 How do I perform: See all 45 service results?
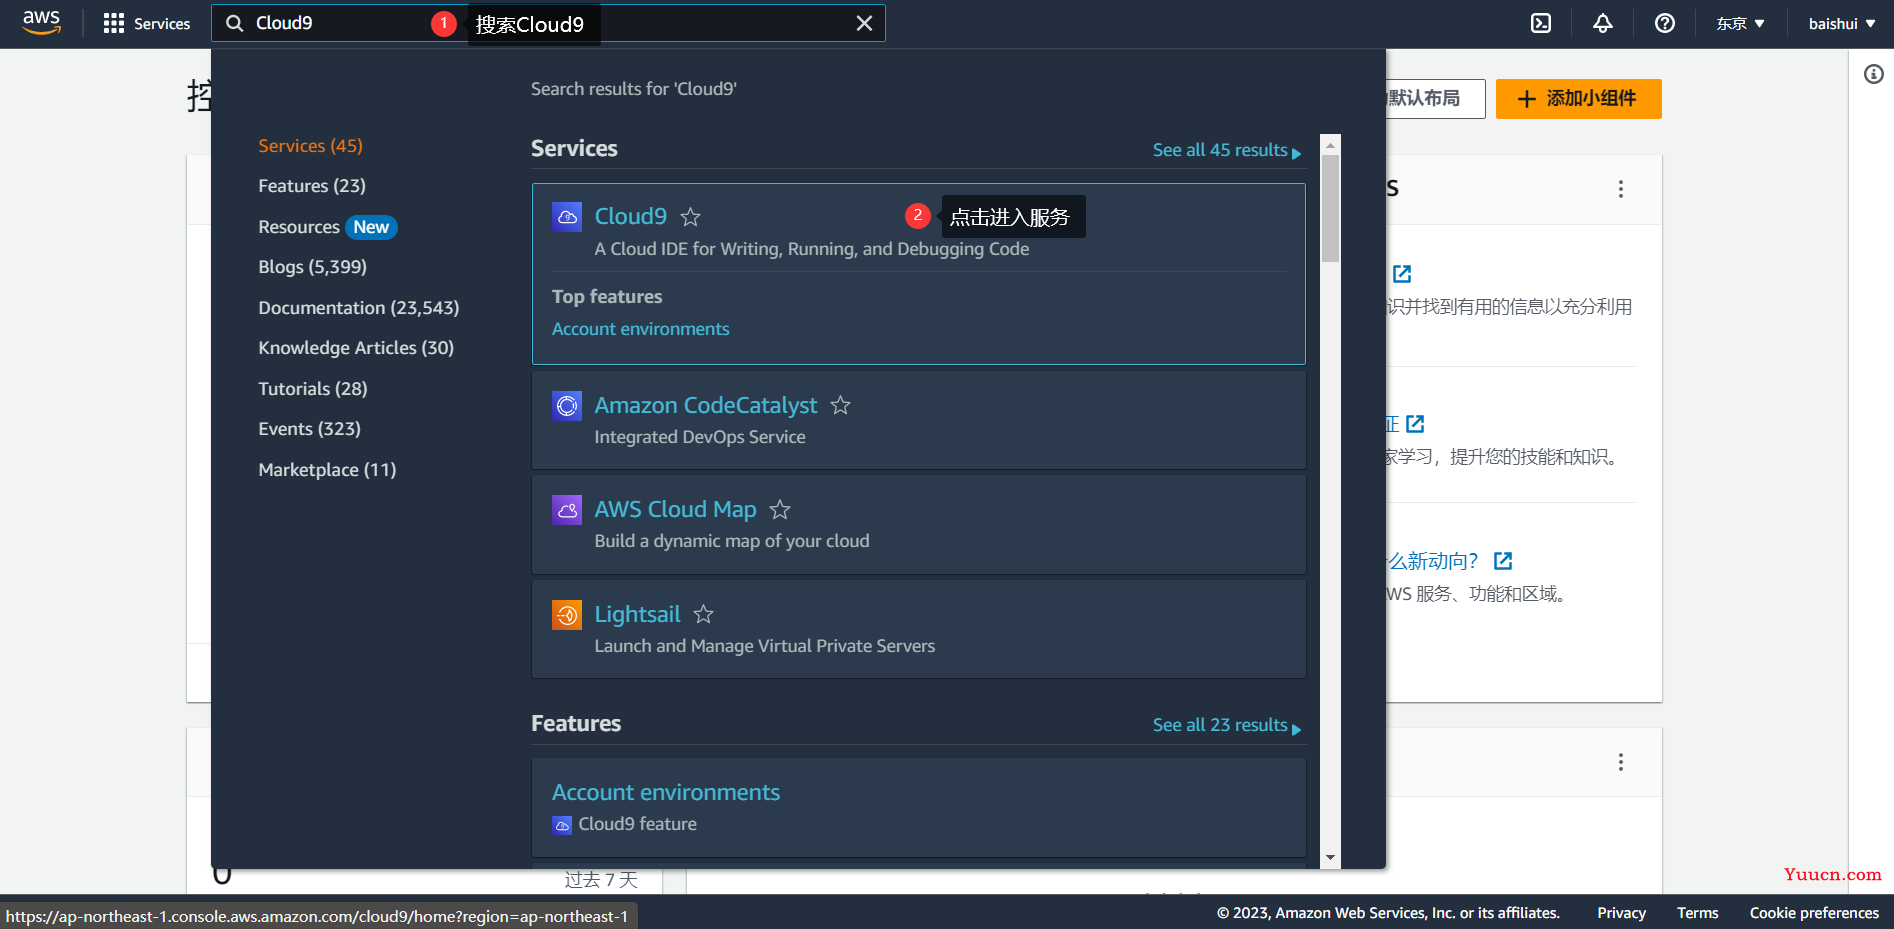tap(1227, 150)
